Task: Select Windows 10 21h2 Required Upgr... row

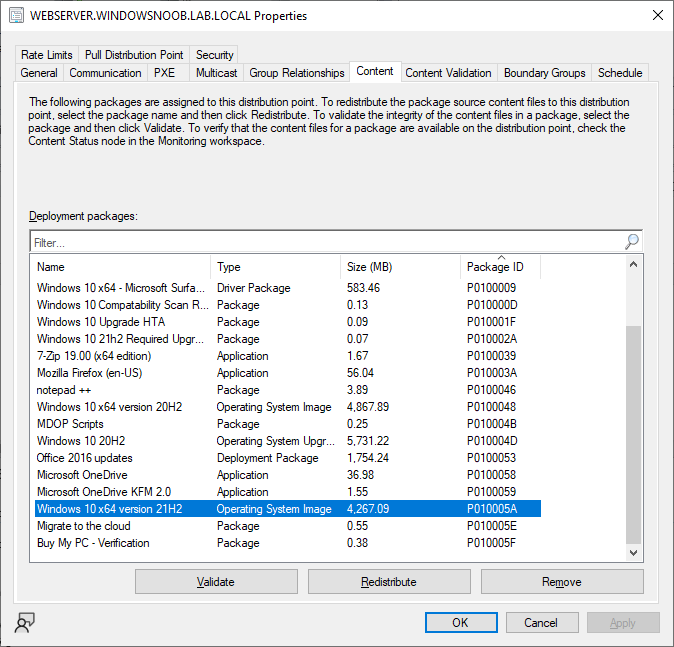Action: click(288, 339)
